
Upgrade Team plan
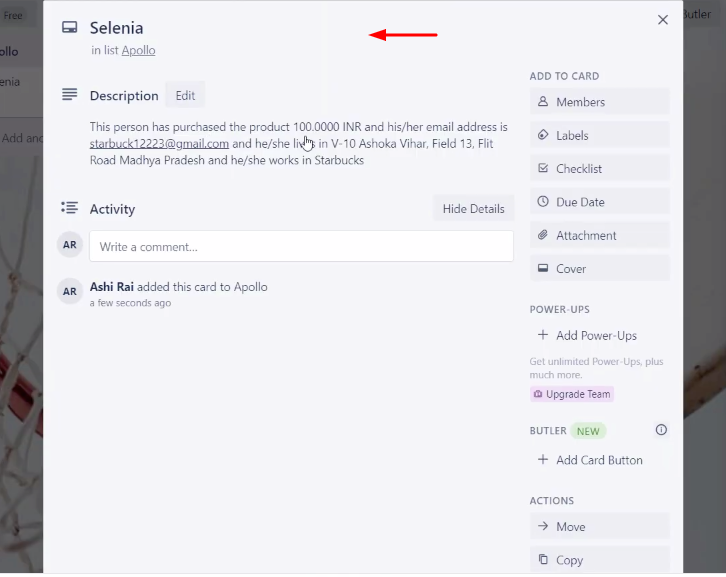click(x=572, y=394)
